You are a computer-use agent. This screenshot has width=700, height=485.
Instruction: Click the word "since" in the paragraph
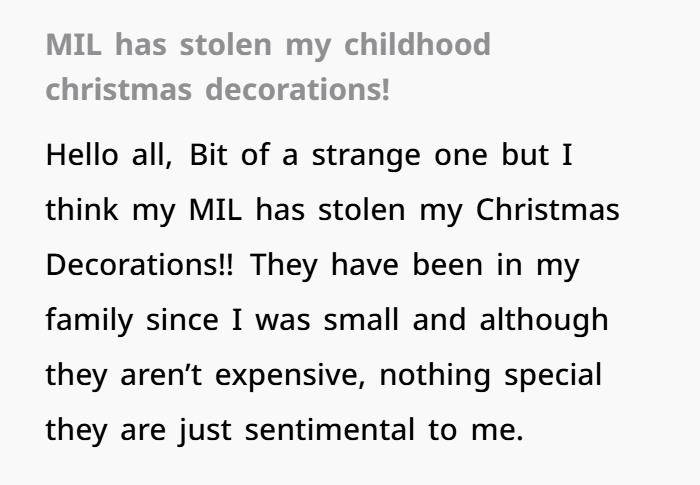187,323
